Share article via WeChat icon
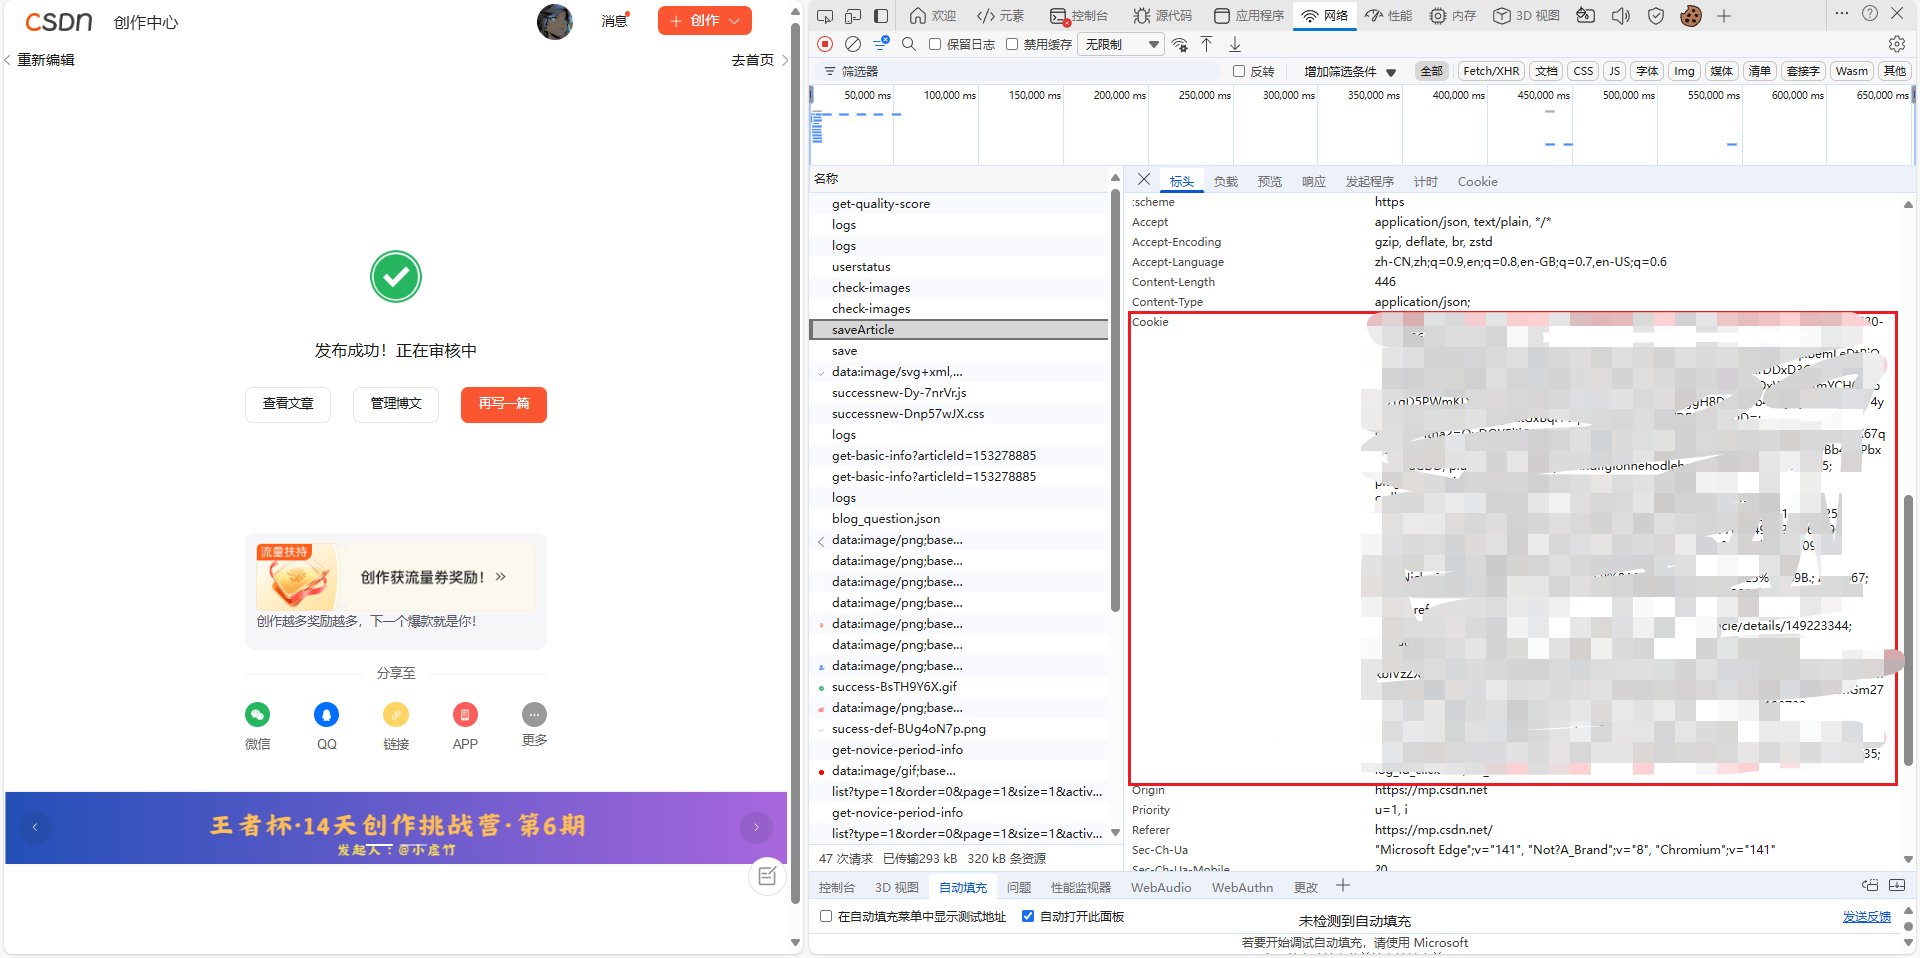The width and height of the screenshot is (1920, 958). click(x=257, y=714)
